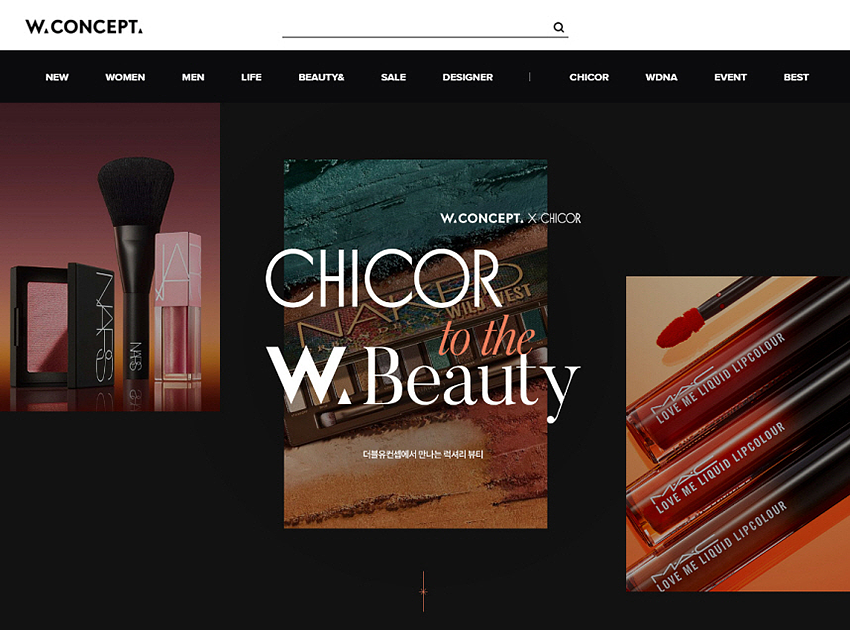The image size is (850, 630).
Task: Click the eyeshadow palette center banner
Action: click(x=415, y=480)
